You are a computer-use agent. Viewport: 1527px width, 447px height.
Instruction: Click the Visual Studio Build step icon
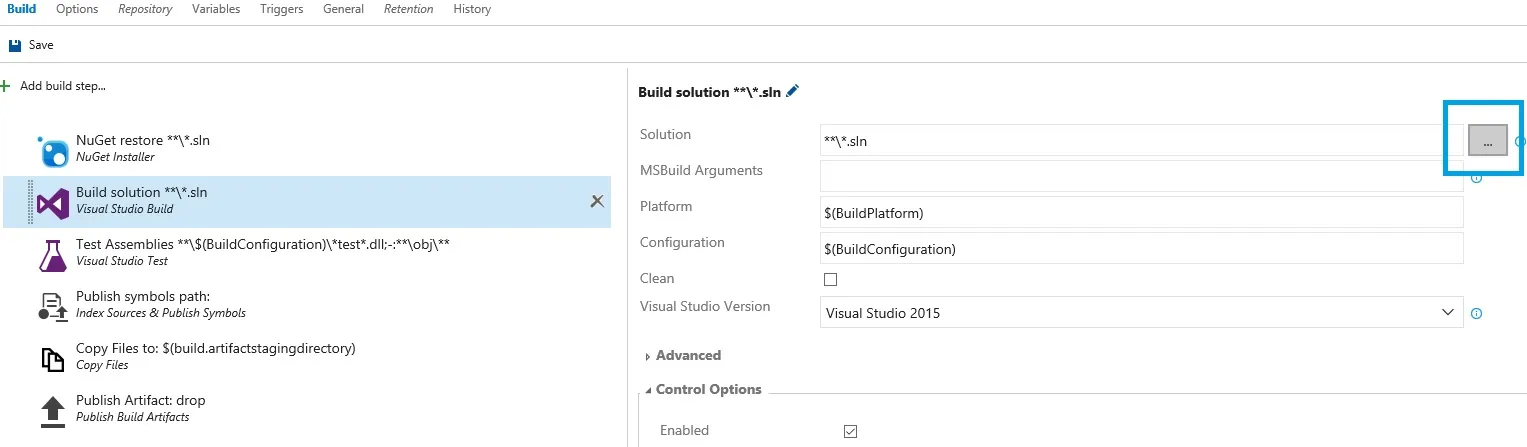pyautogui.click(x=53, y=203)
